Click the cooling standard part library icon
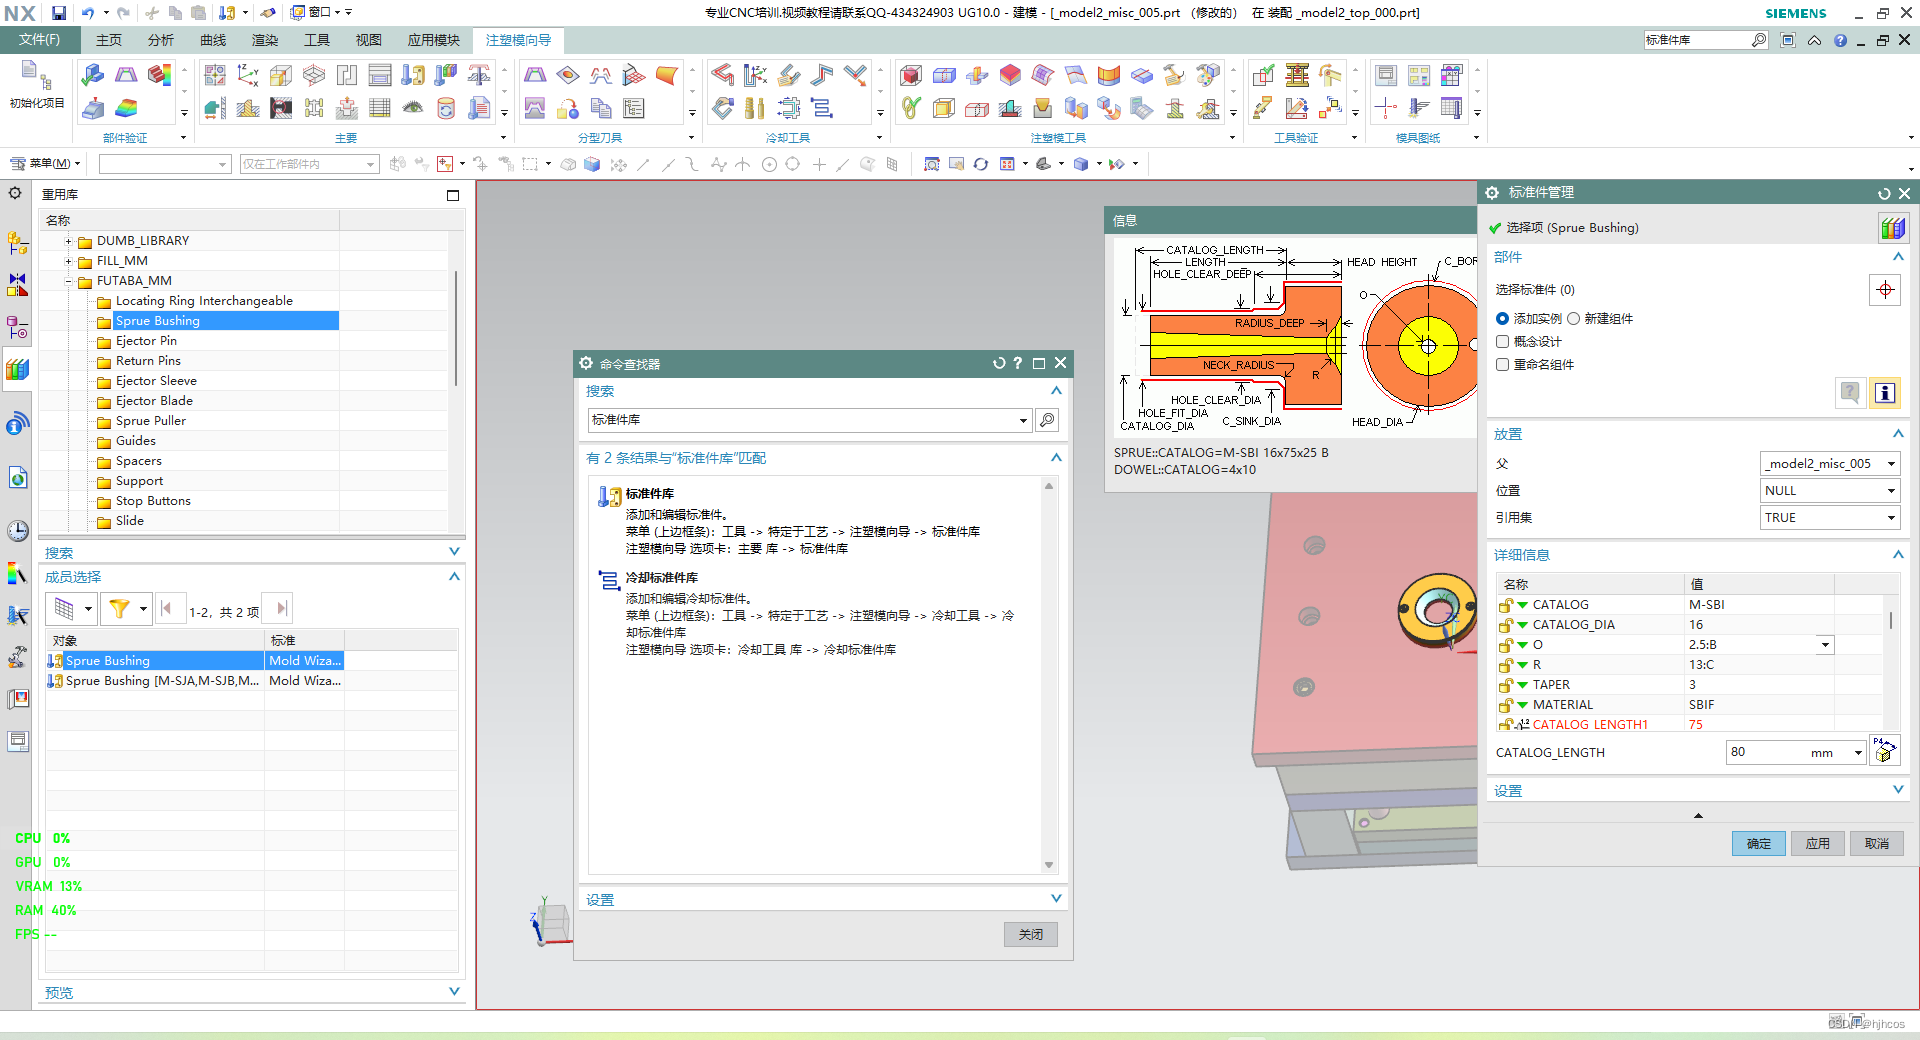 tap(822, 108)
